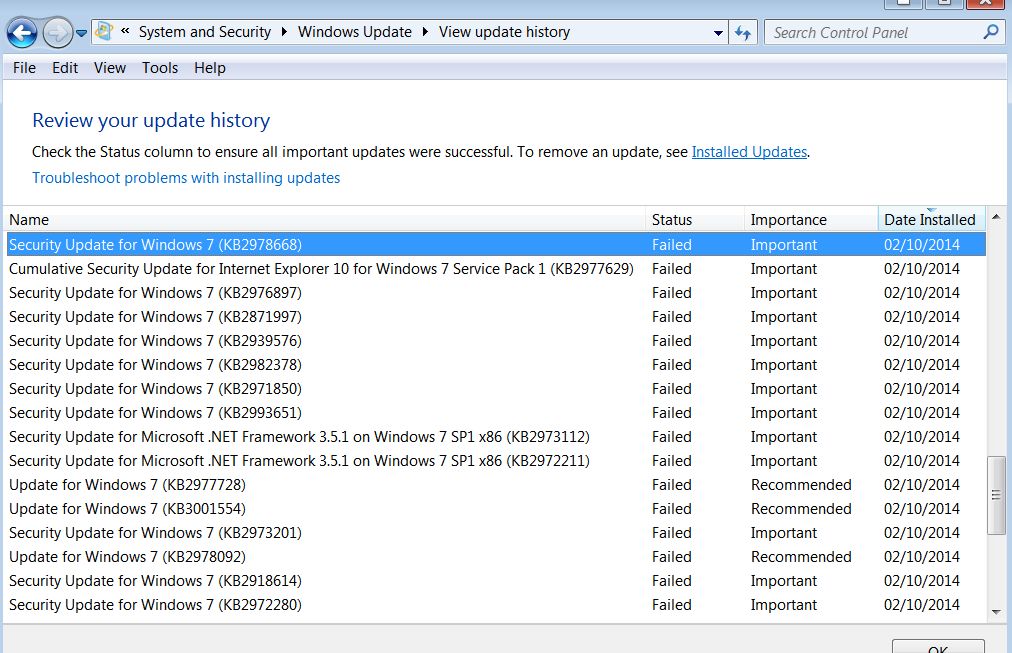Screen dimensions: 1012x653
Task: Open the recent pages dropdown arrow
Action: click(81, 33)
